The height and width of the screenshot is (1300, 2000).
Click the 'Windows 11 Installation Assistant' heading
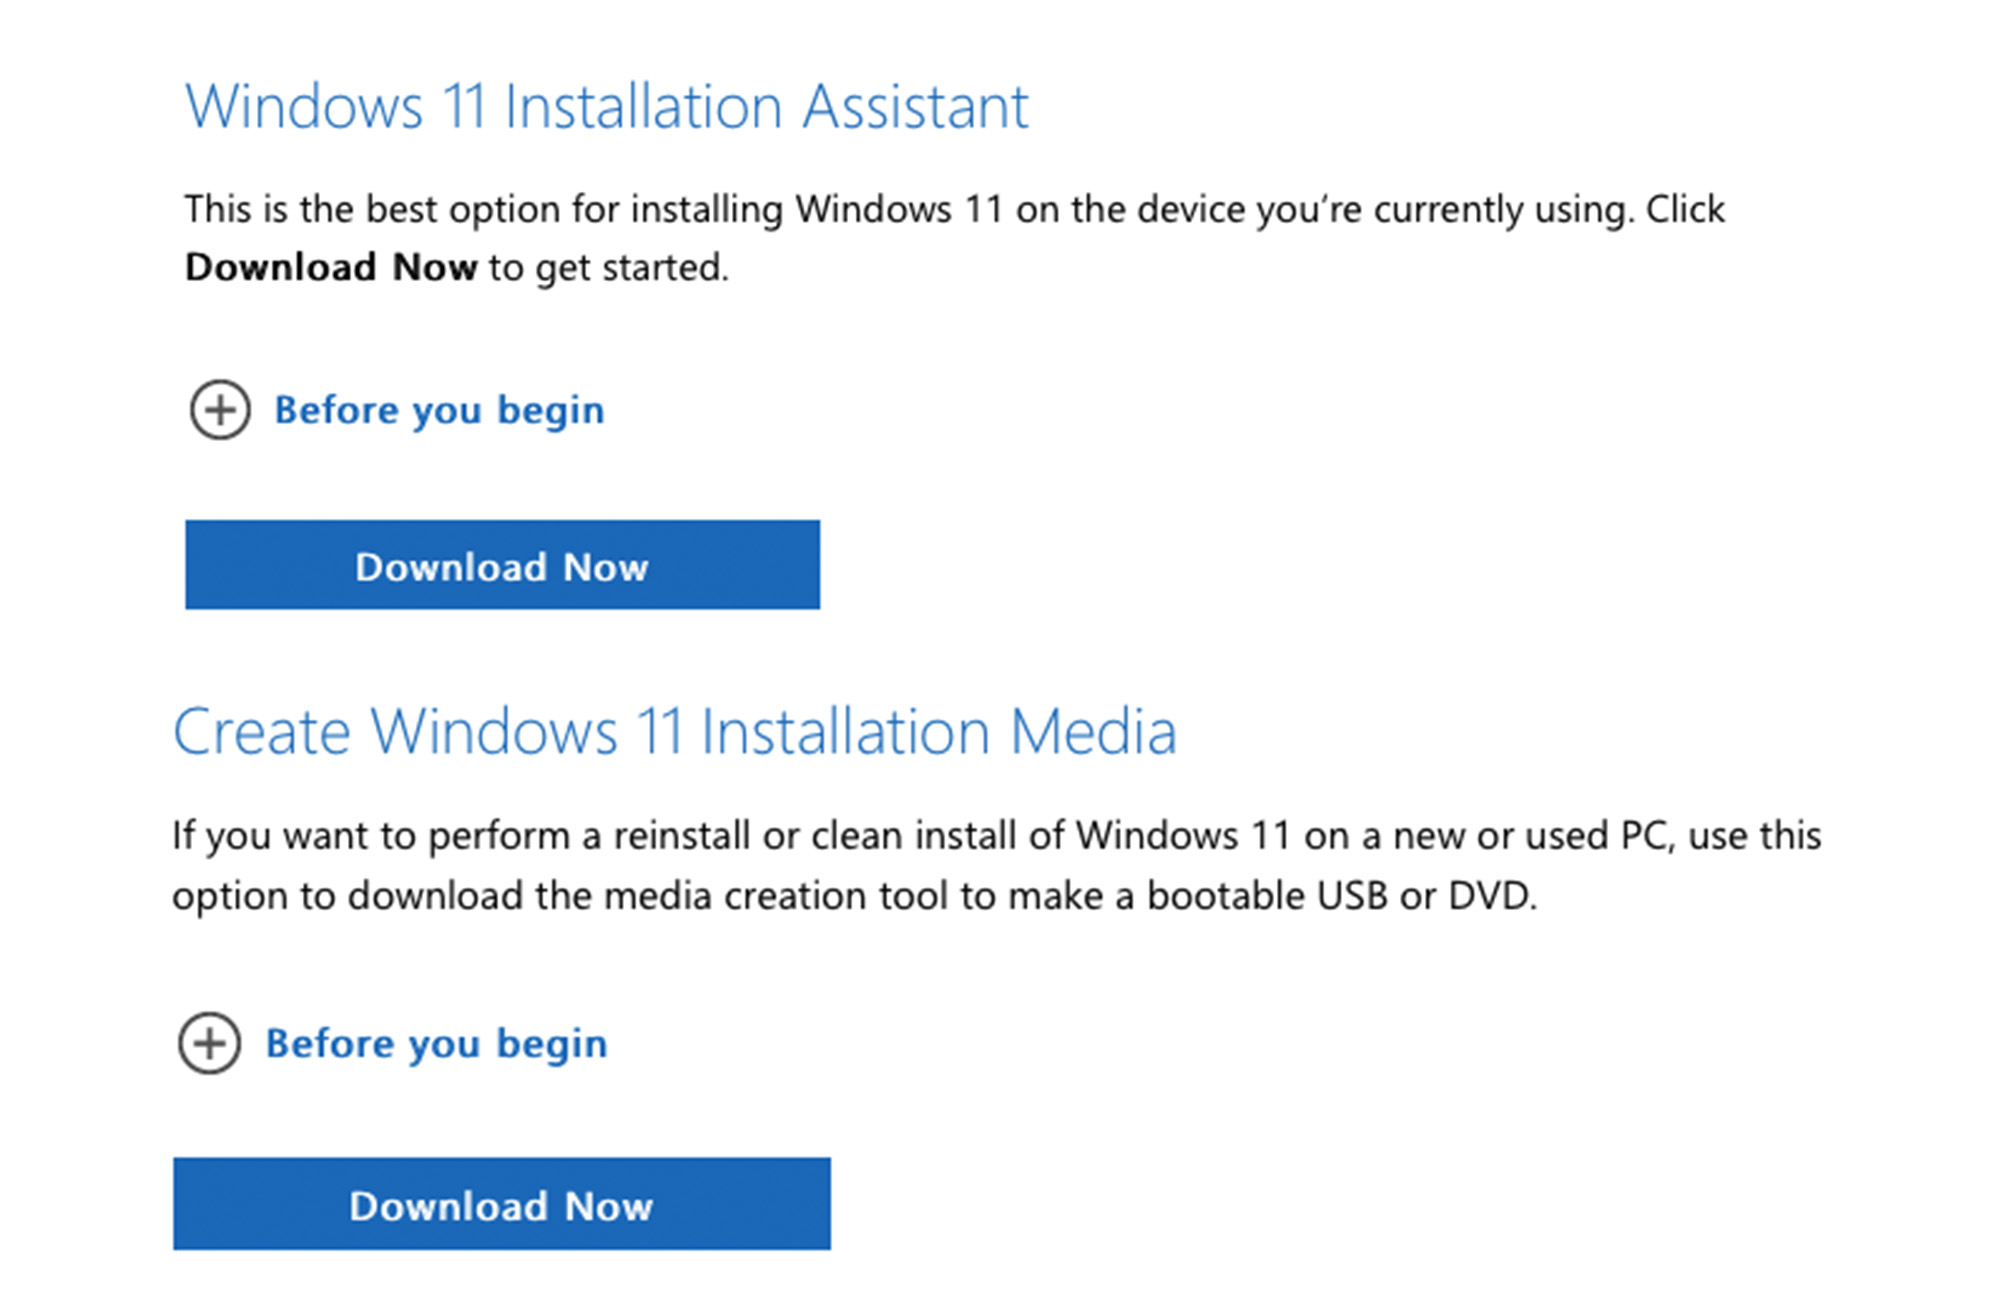(x=607, y=106)
